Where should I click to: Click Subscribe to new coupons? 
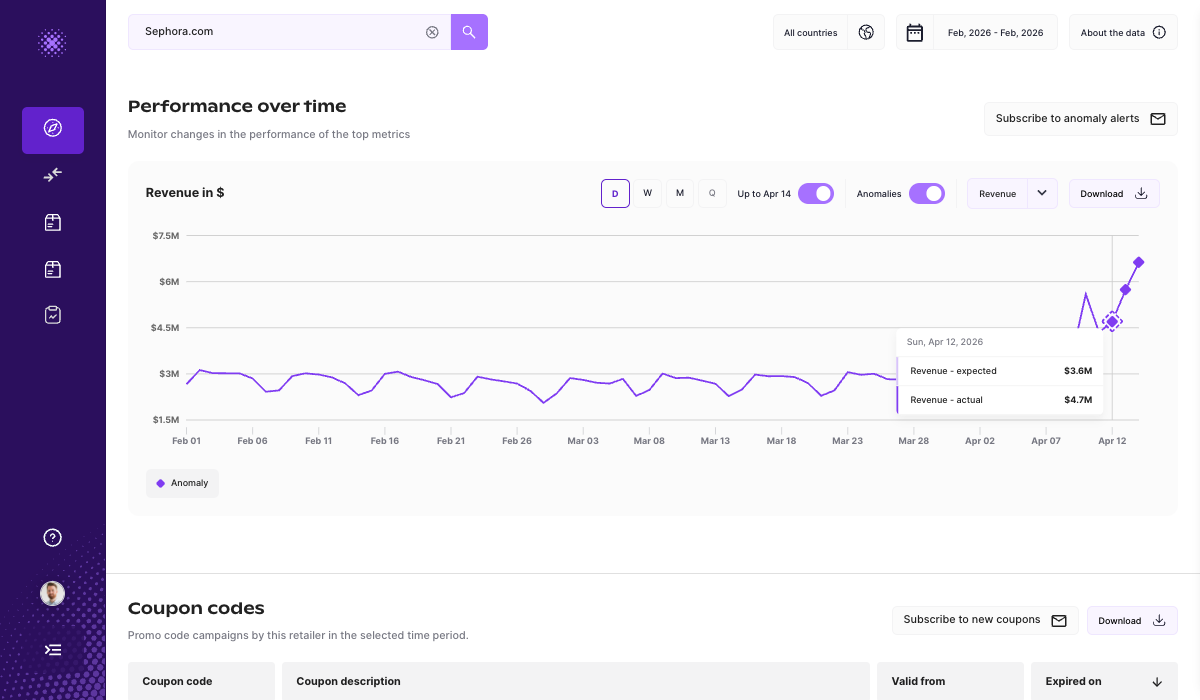point(984,620)
